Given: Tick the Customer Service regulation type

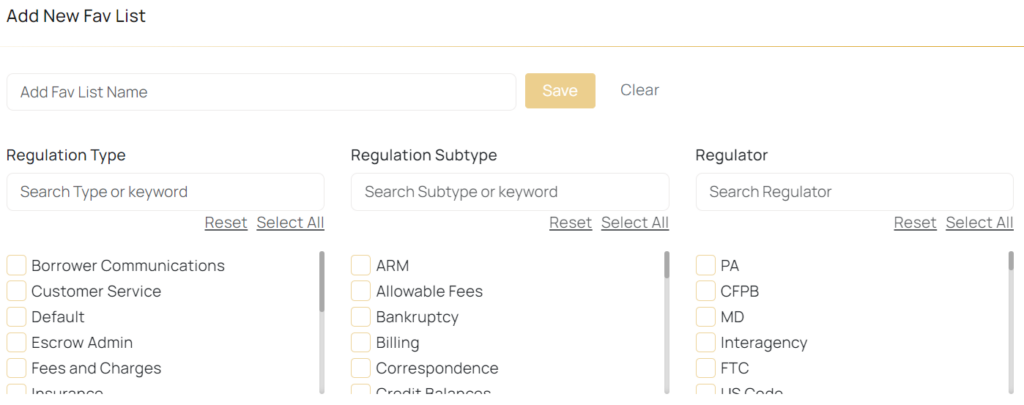Looking at the screenshot, I should pyautogui.click(x=17, y=292).
